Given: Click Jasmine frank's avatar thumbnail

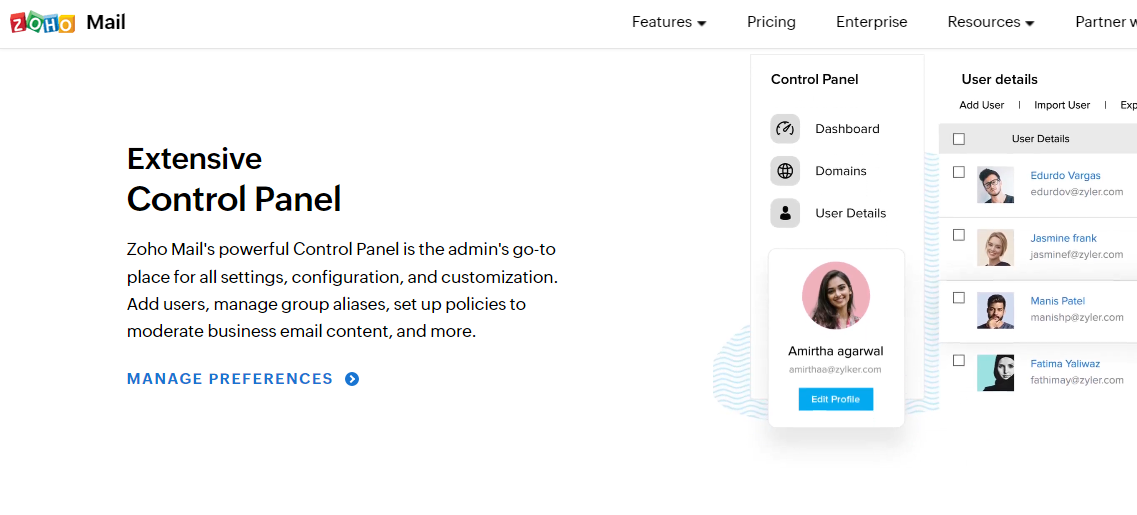Looking at the screenshot, I should pos(995,248).
